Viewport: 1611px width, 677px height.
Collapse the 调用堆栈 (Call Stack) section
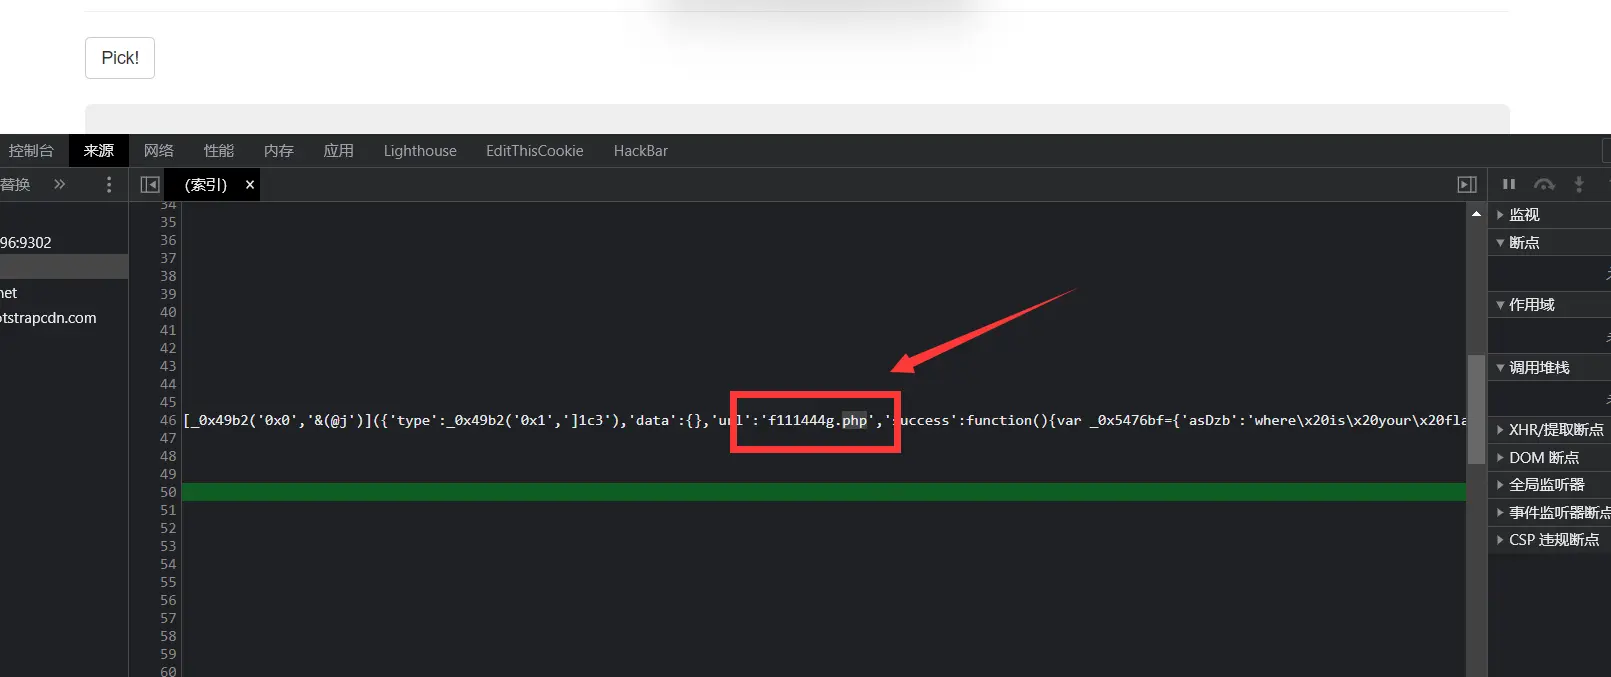[x=1538, y=368]
